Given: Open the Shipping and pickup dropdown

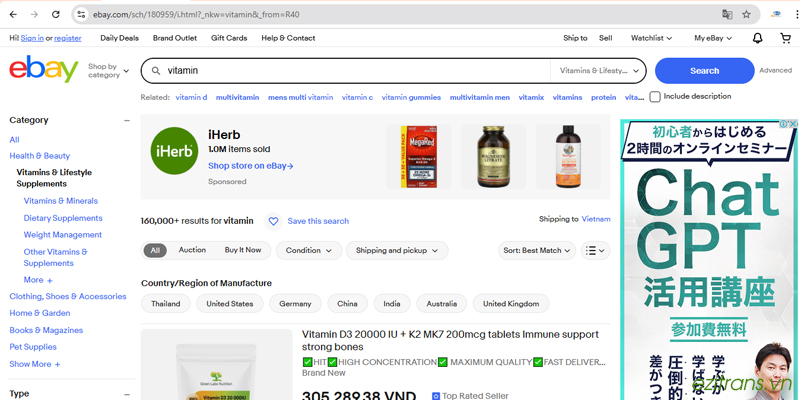Looking at the screenshot, I should point(397,251).
